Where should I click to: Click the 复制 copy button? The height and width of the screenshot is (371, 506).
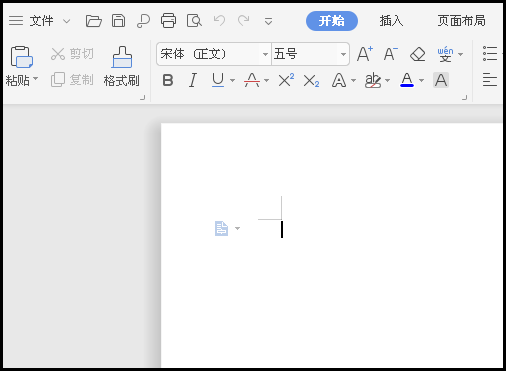pyautogui.click(x=72, y=80)
